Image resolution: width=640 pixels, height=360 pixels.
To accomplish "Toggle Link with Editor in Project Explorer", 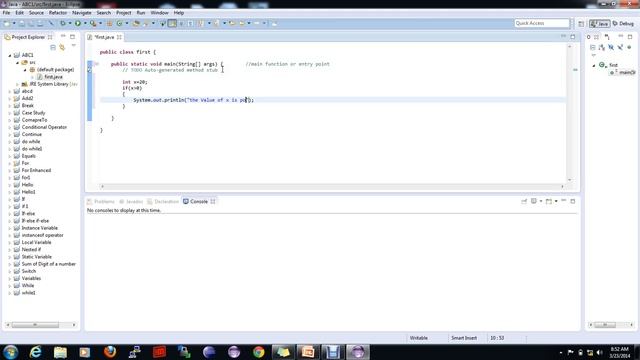I will click(x=62, y=47).
